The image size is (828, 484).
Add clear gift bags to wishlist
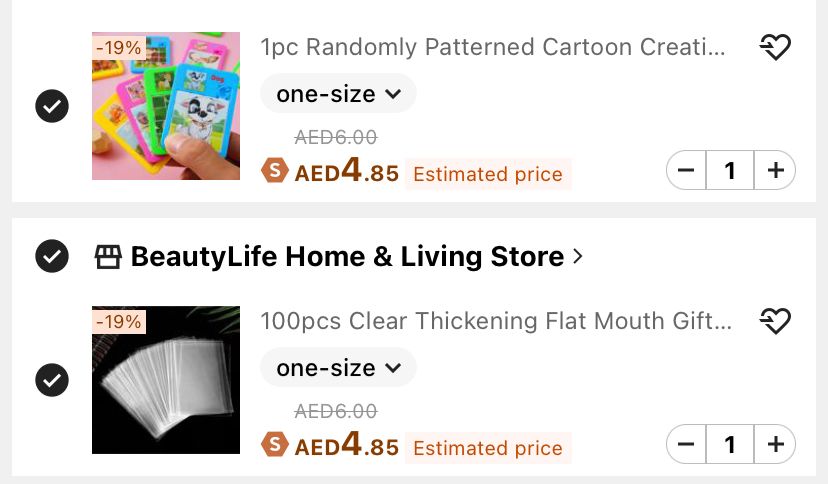[775, 321]
